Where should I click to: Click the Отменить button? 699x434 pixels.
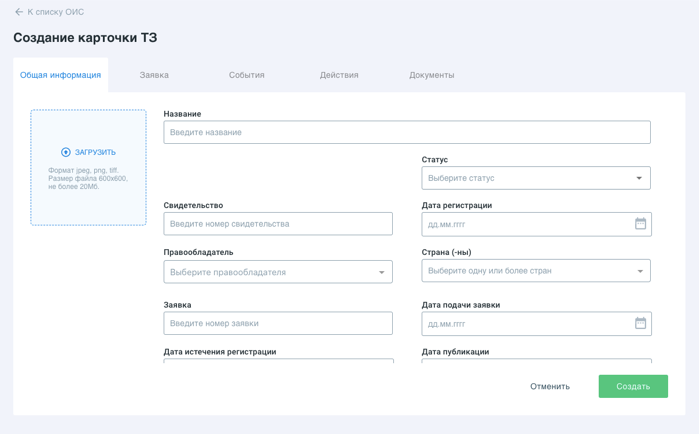550,386
